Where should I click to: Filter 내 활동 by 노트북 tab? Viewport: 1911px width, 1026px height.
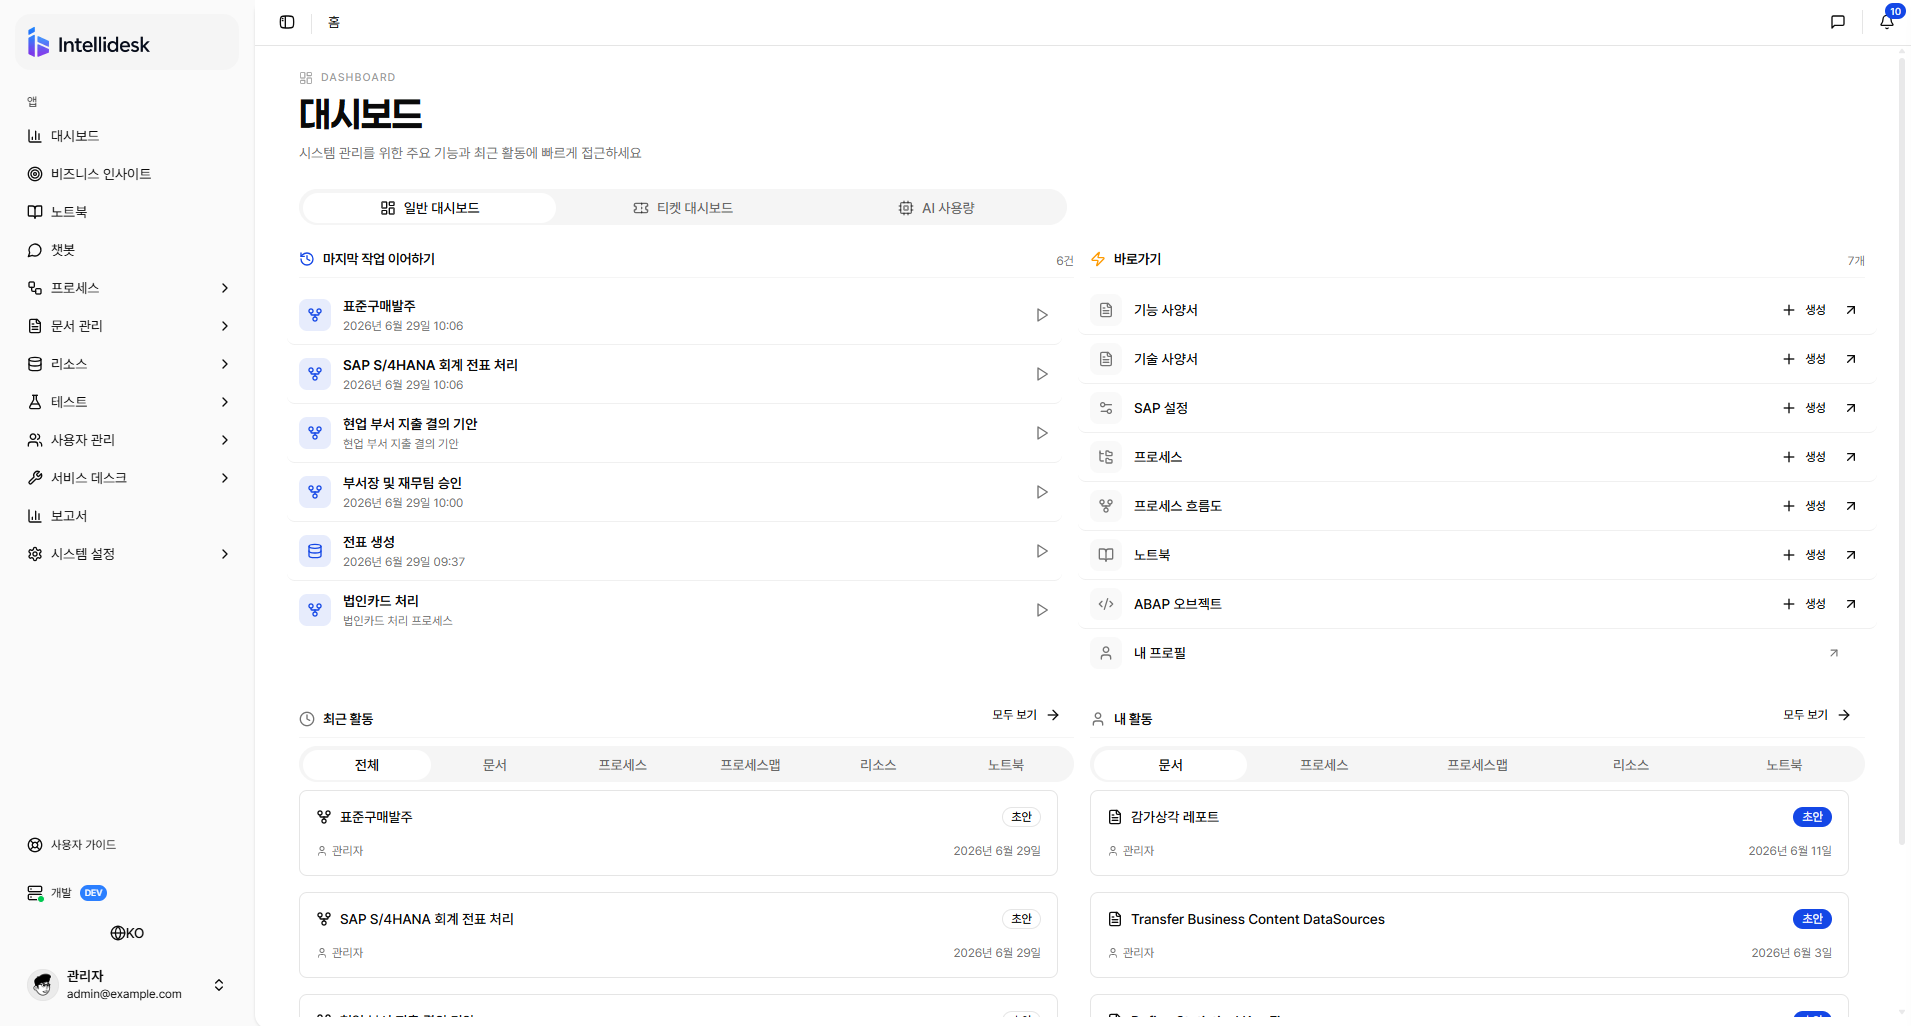coord(1784,765)
